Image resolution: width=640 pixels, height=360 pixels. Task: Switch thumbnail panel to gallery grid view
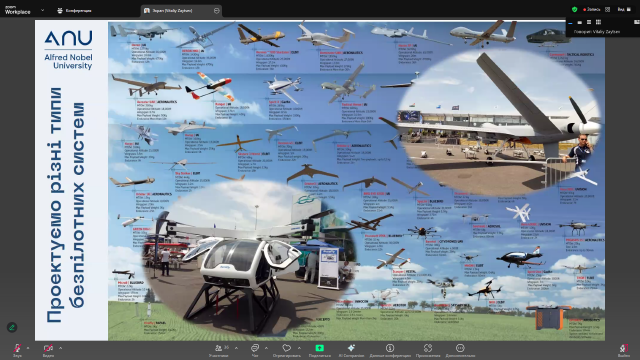pyautogui.click(x=598, y=22)
